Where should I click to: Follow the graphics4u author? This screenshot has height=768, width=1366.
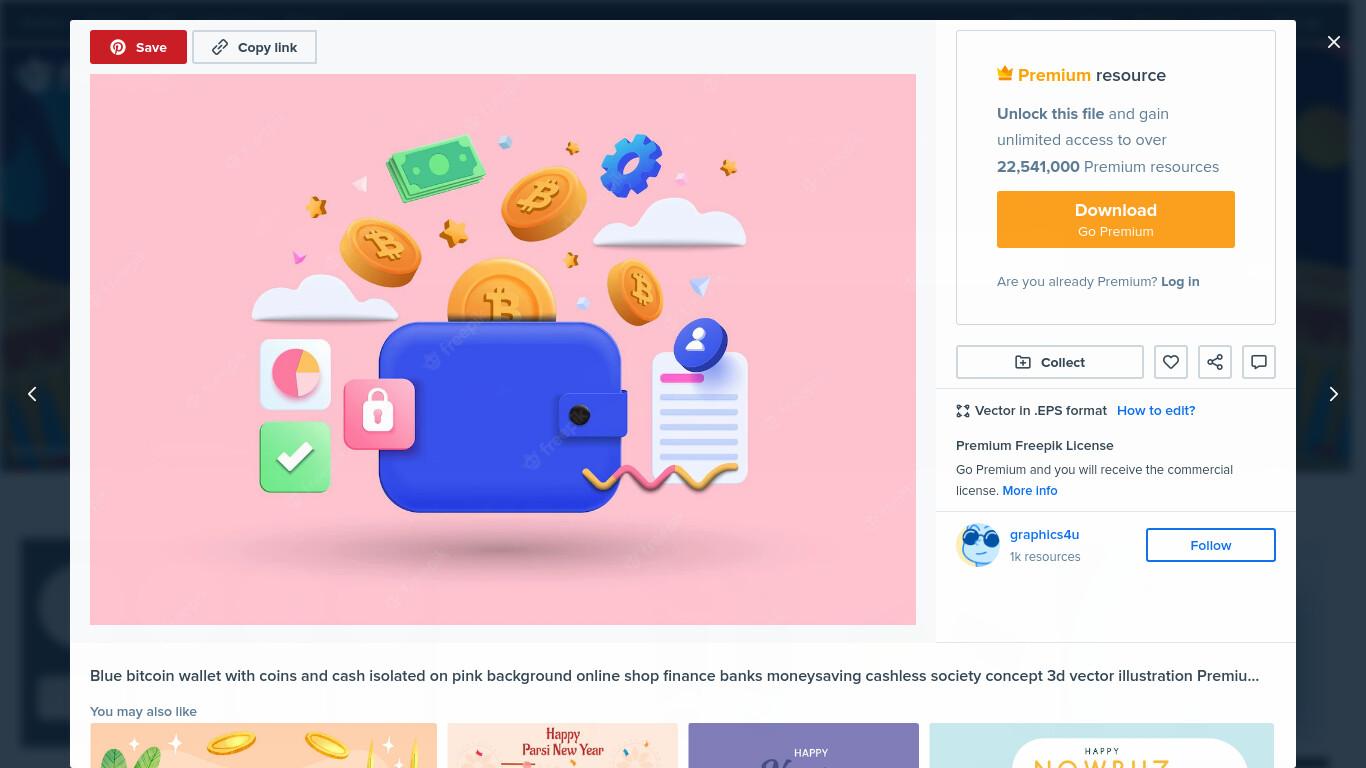pyautogui.click(x=1210, y=545)
